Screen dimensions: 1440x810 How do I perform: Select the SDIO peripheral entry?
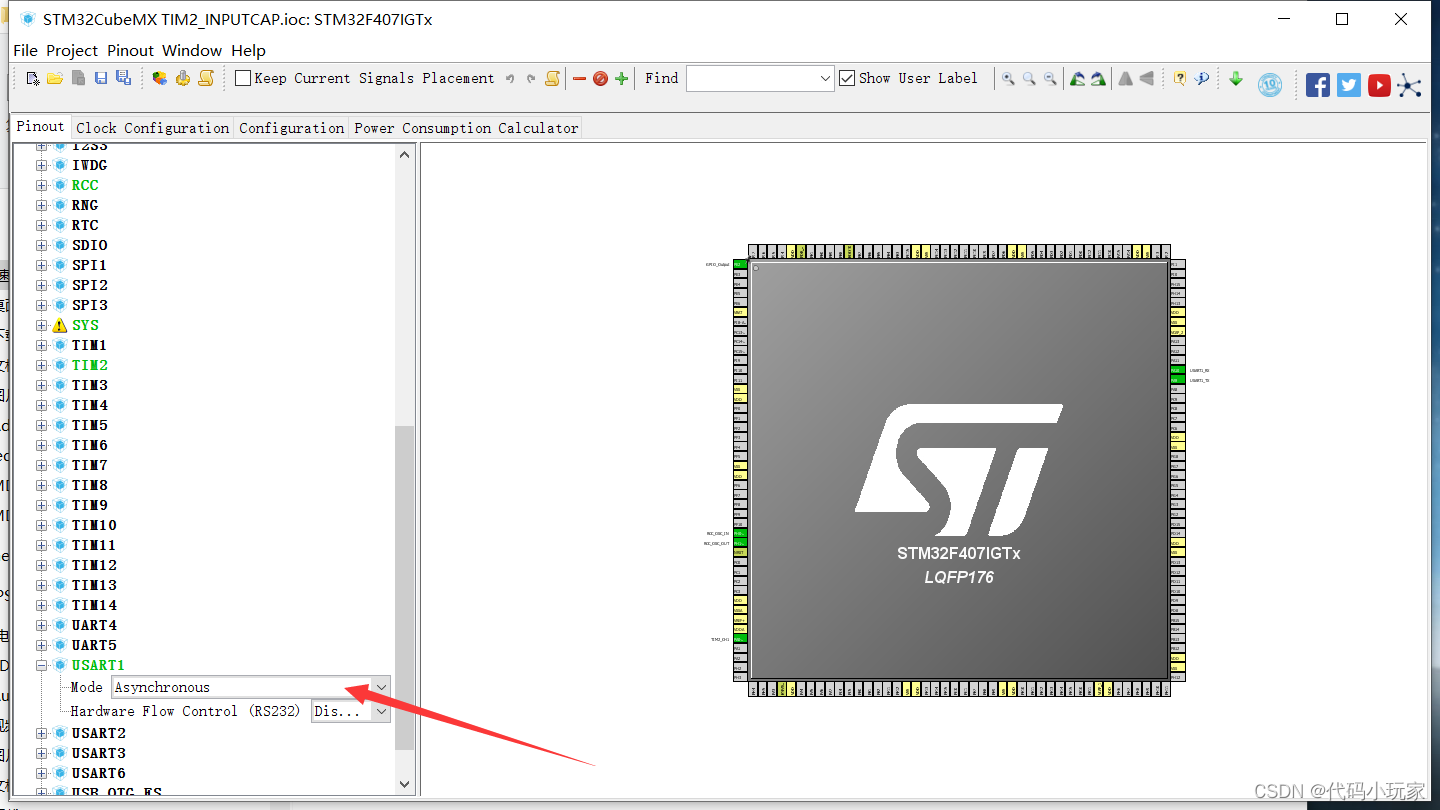89,245
